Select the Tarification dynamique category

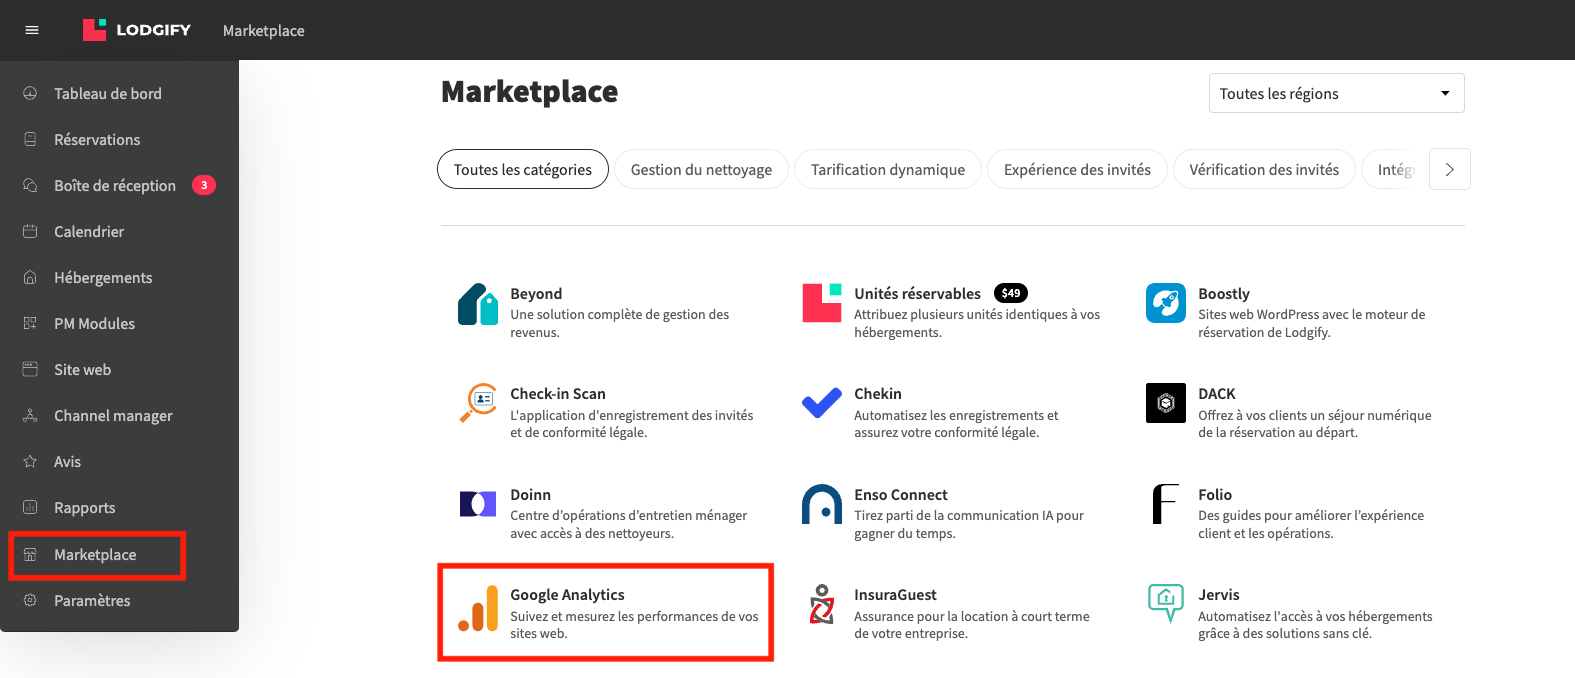888,169
